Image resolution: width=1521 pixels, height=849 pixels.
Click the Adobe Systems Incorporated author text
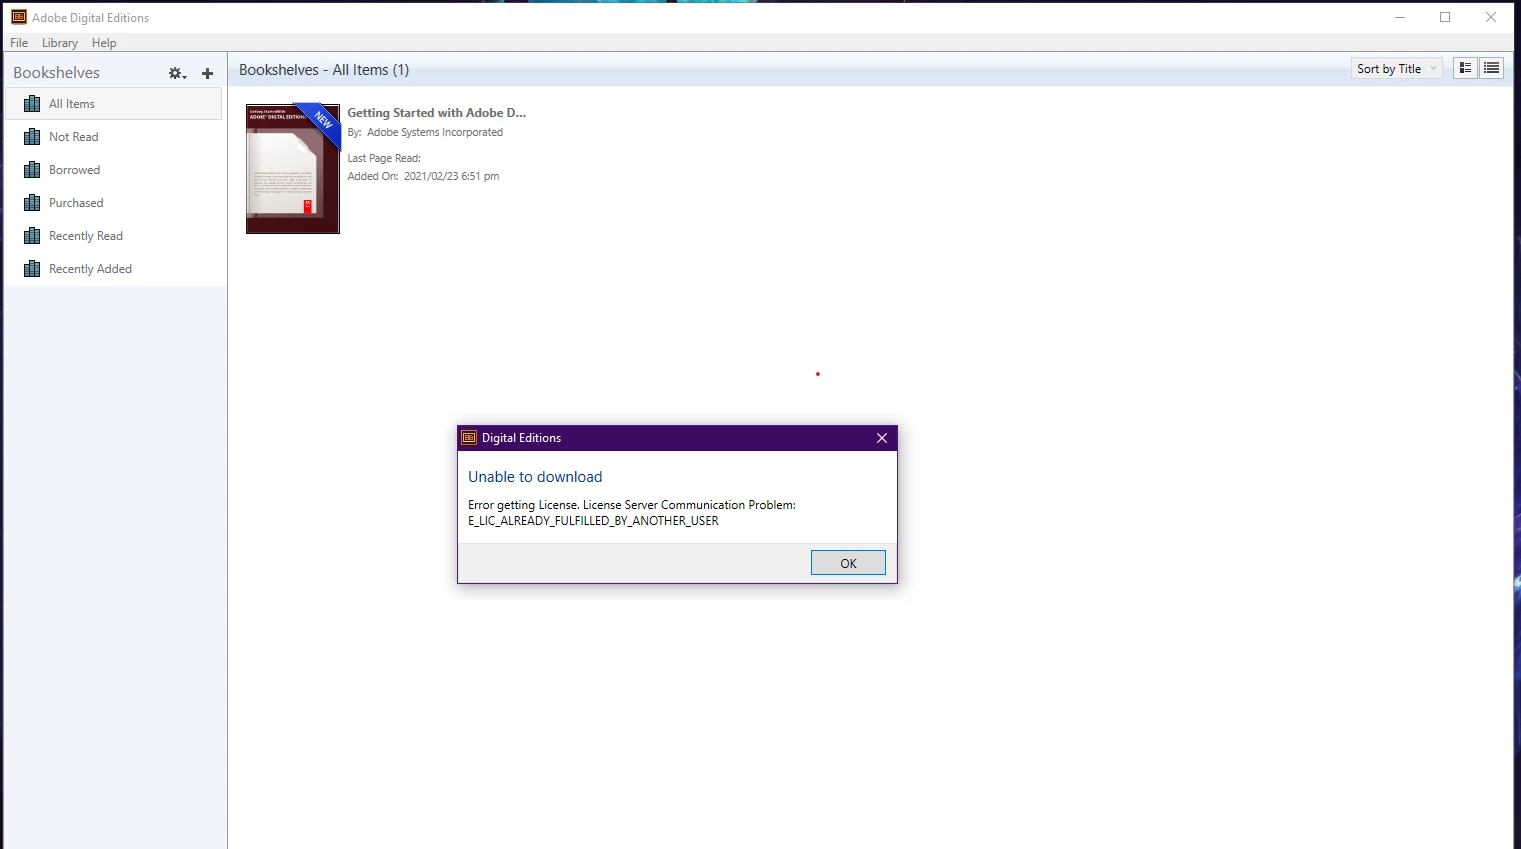pos(435,132)
